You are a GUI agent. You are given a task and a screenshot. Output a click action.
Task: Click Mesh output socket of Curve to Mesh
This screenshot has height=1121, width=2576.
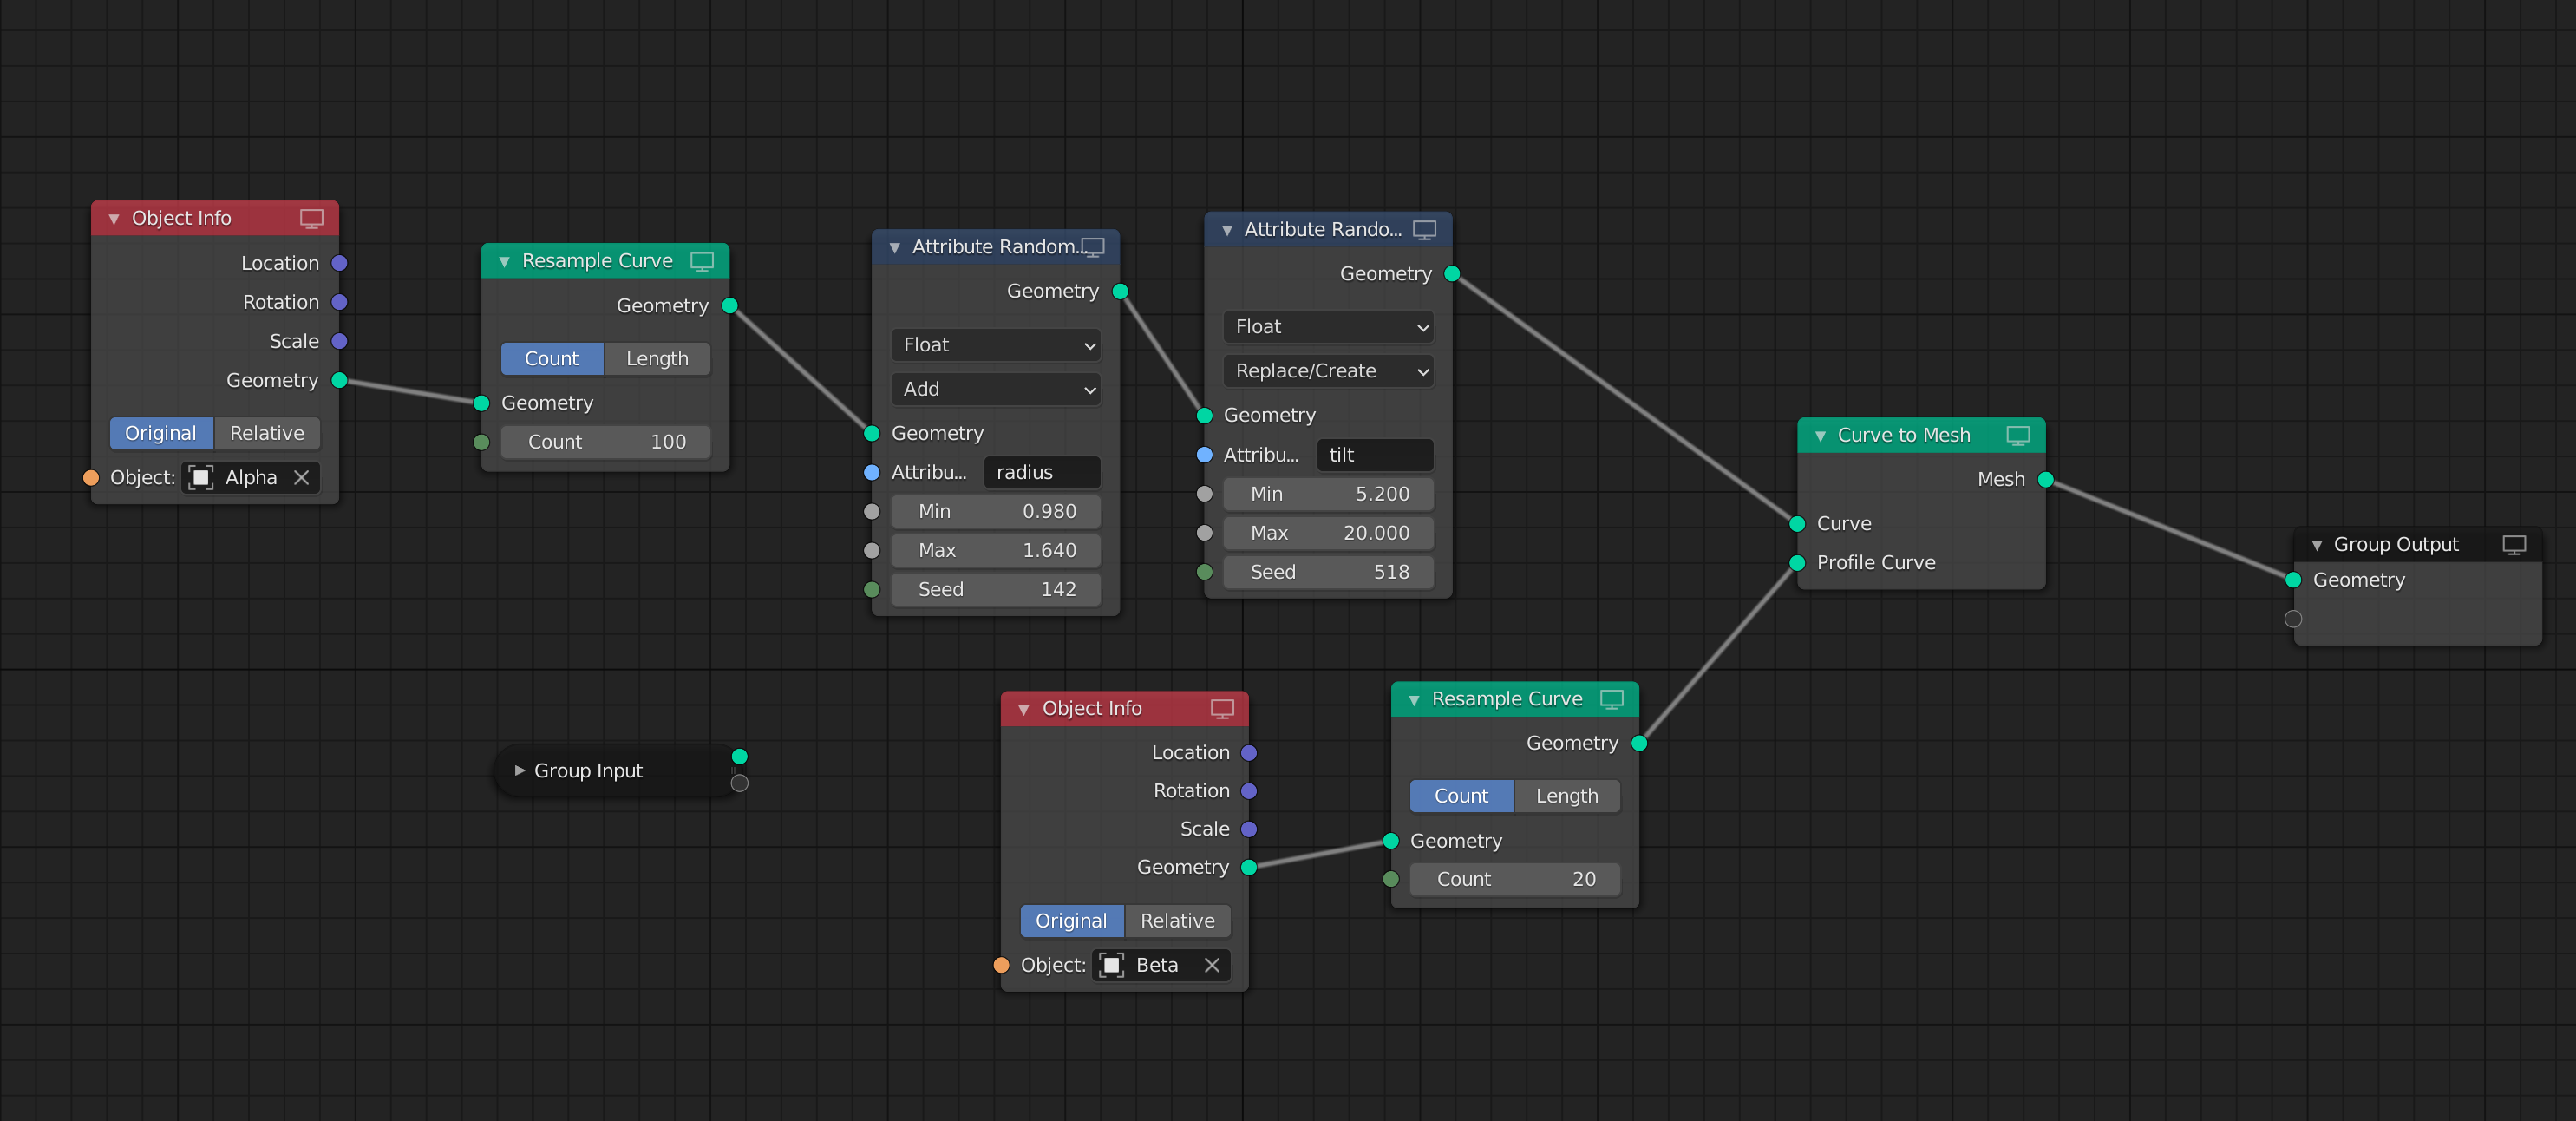coord(2046,480)
